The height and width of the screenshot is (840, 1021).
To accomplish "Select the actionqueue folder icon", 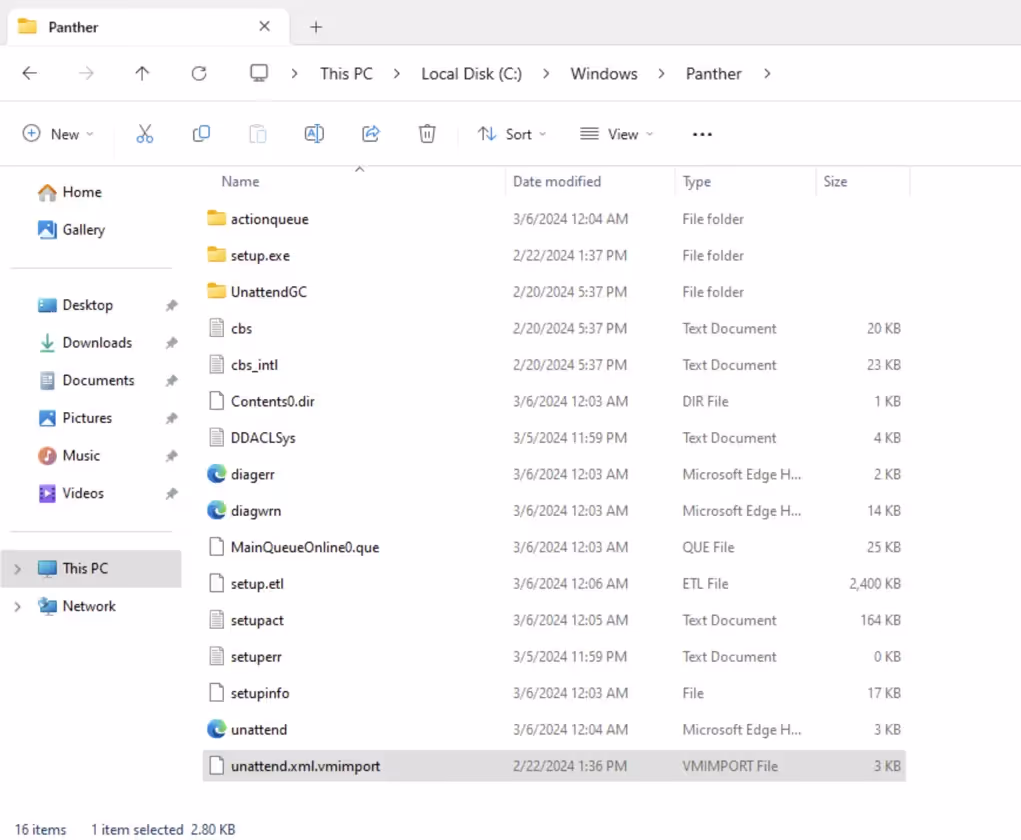I will (x=216, y=218).
